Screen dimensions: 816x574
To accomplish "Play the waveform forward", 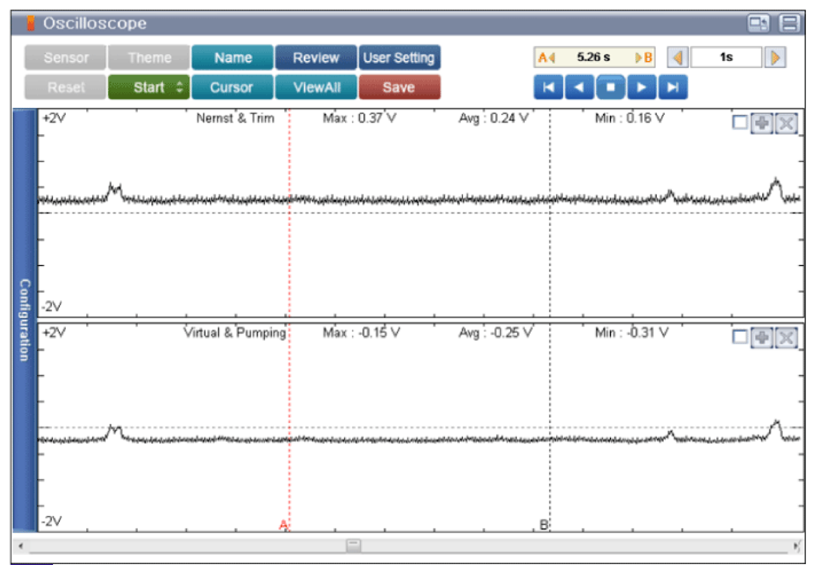I will point(641,87).
